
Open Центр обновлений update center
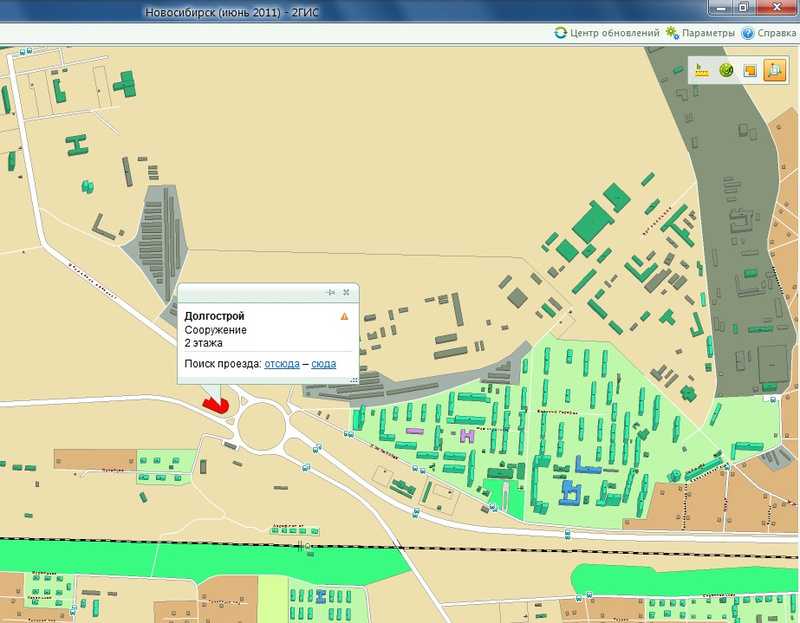[607, 33]
